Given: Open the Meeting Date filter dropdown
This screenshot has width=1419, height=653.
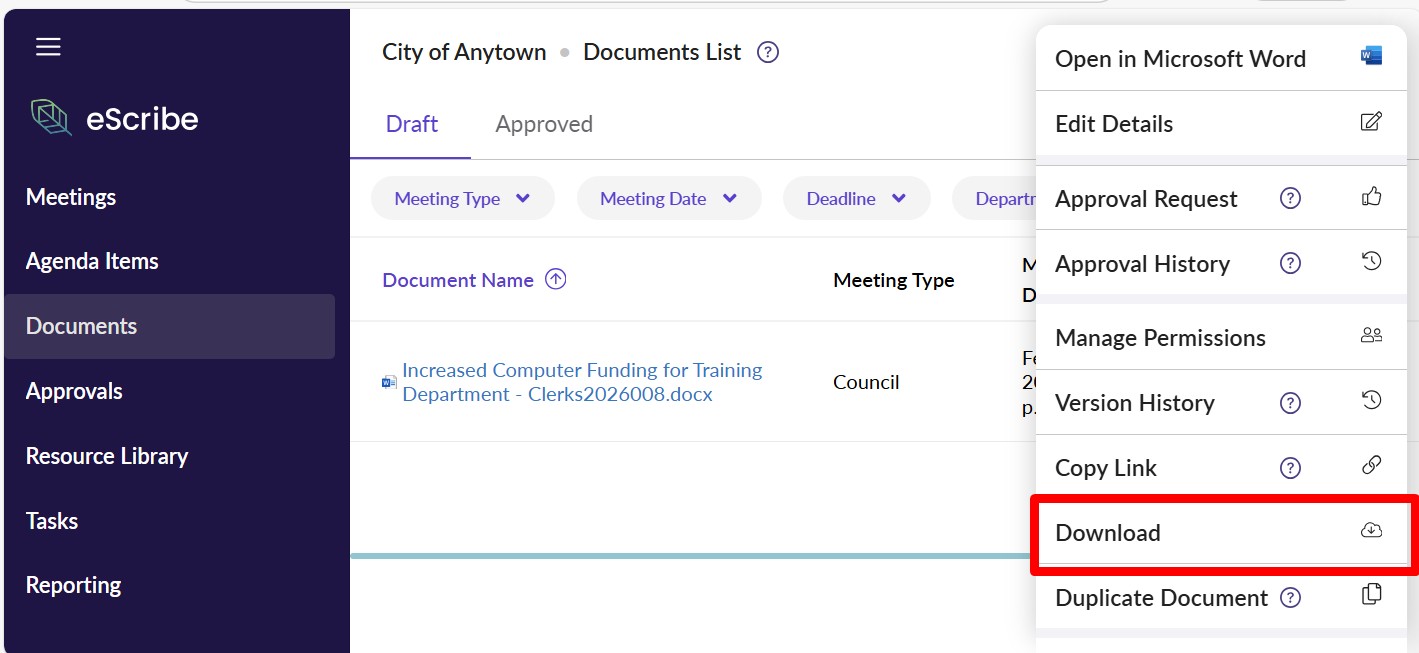Looking at the screenshot, I should click(668, 199).
